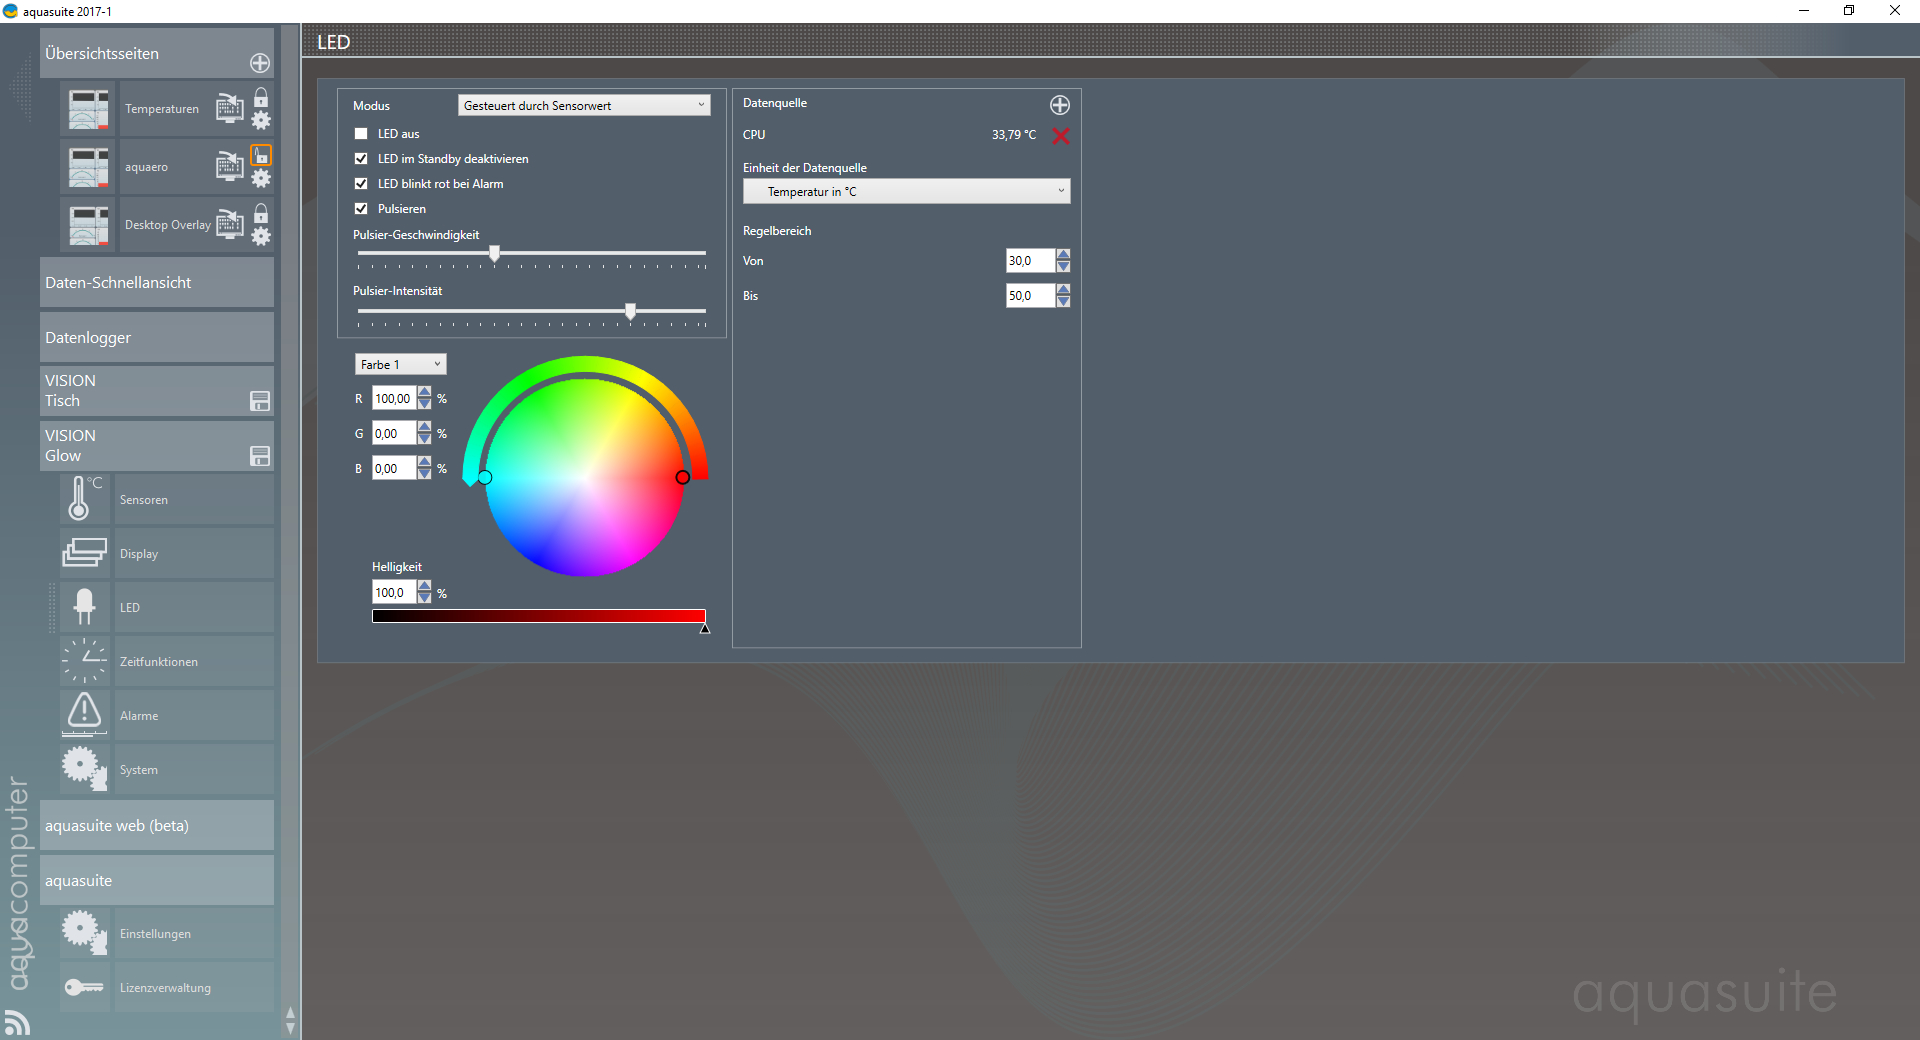Increase the R value with up arrow
The image size is (1920, 1040).
[425, 393]
